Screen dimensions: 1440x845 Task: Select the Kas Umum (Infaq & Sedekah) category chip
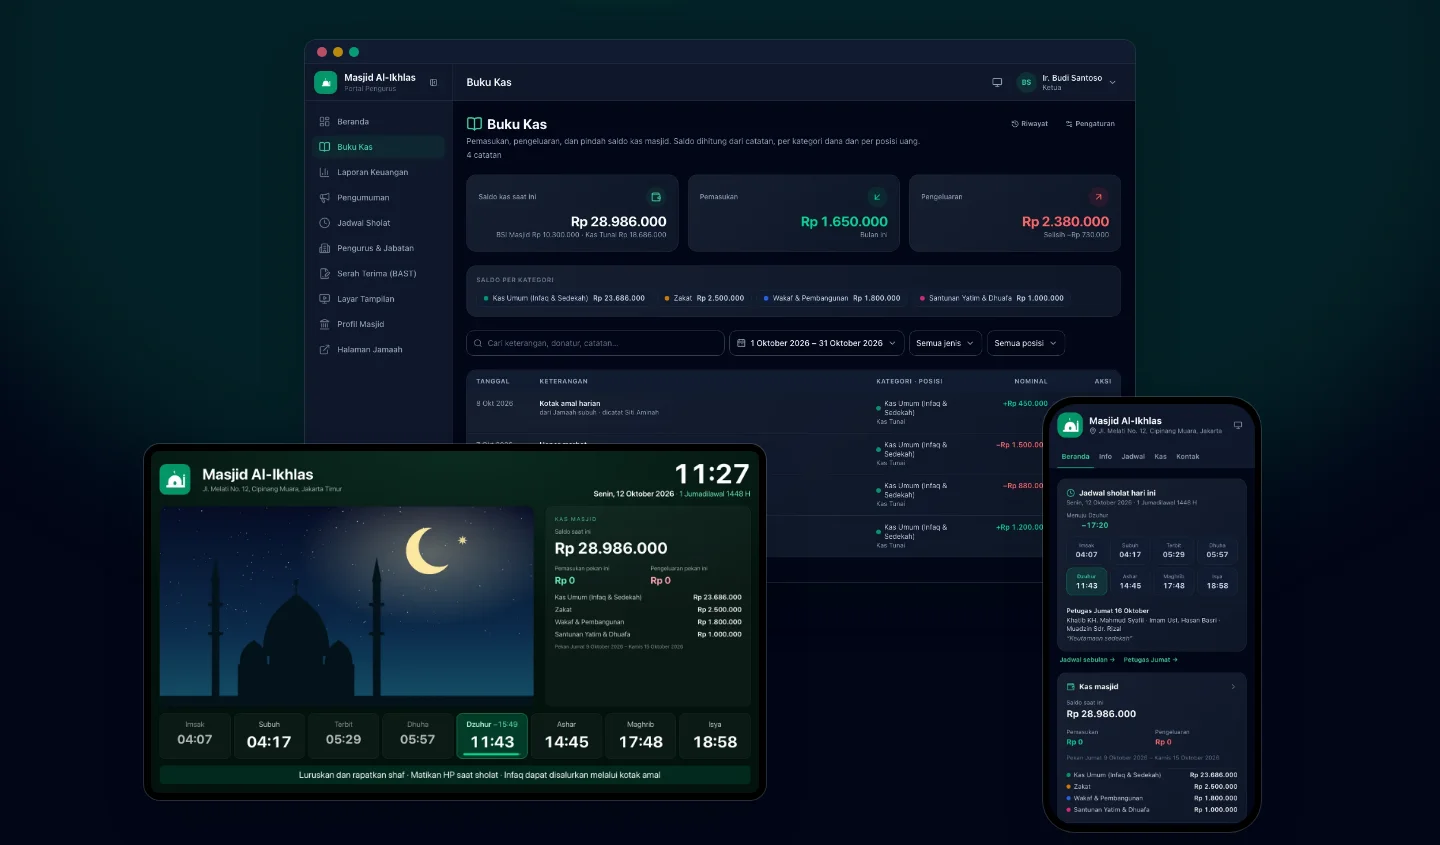tap(564, 298)
